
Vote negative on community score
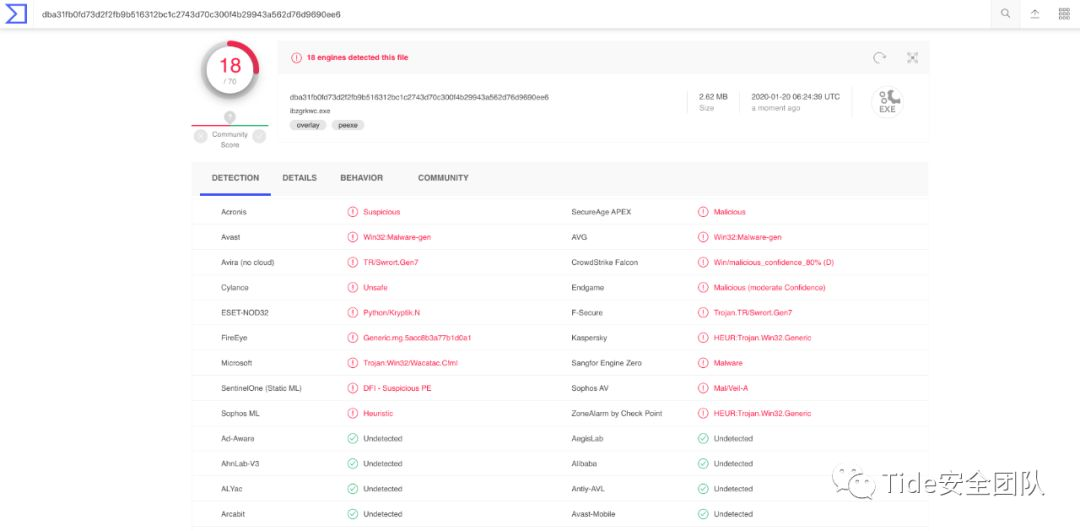(x=201, y=136)
